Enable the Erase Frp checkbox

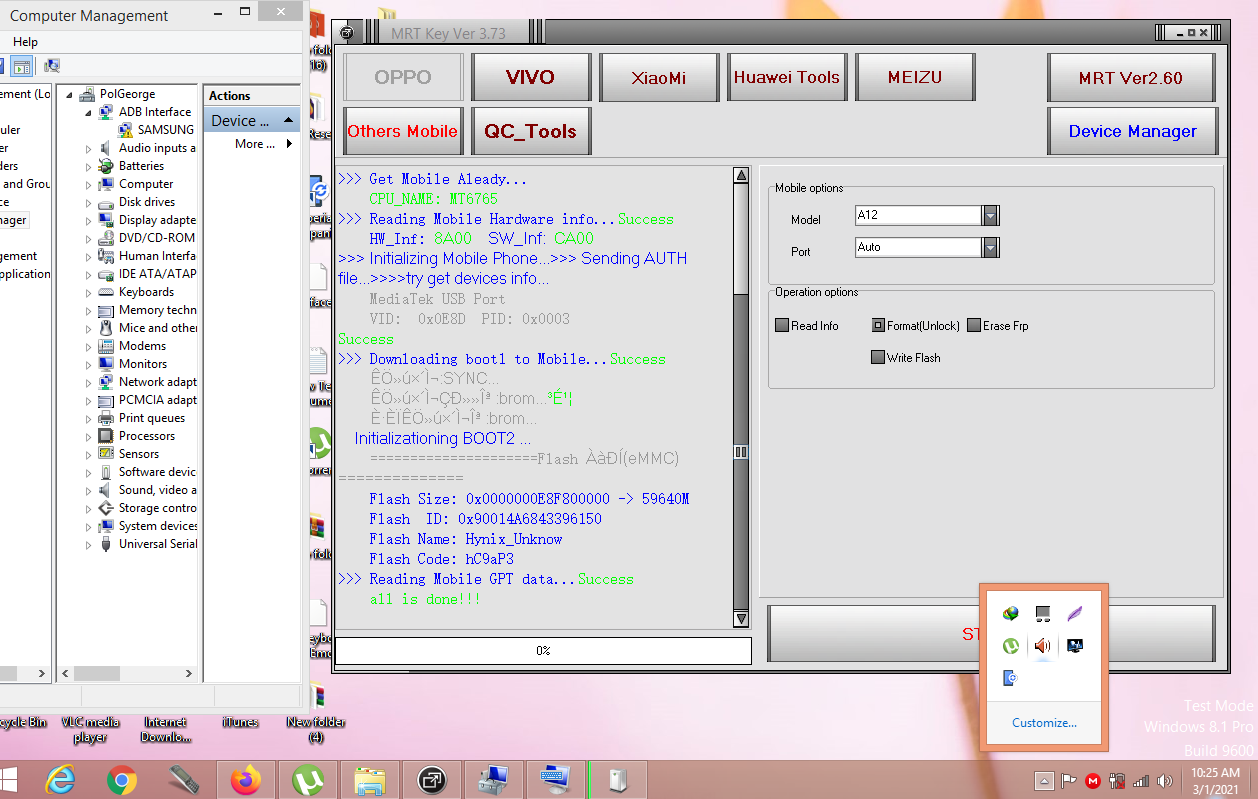[974, 326]
